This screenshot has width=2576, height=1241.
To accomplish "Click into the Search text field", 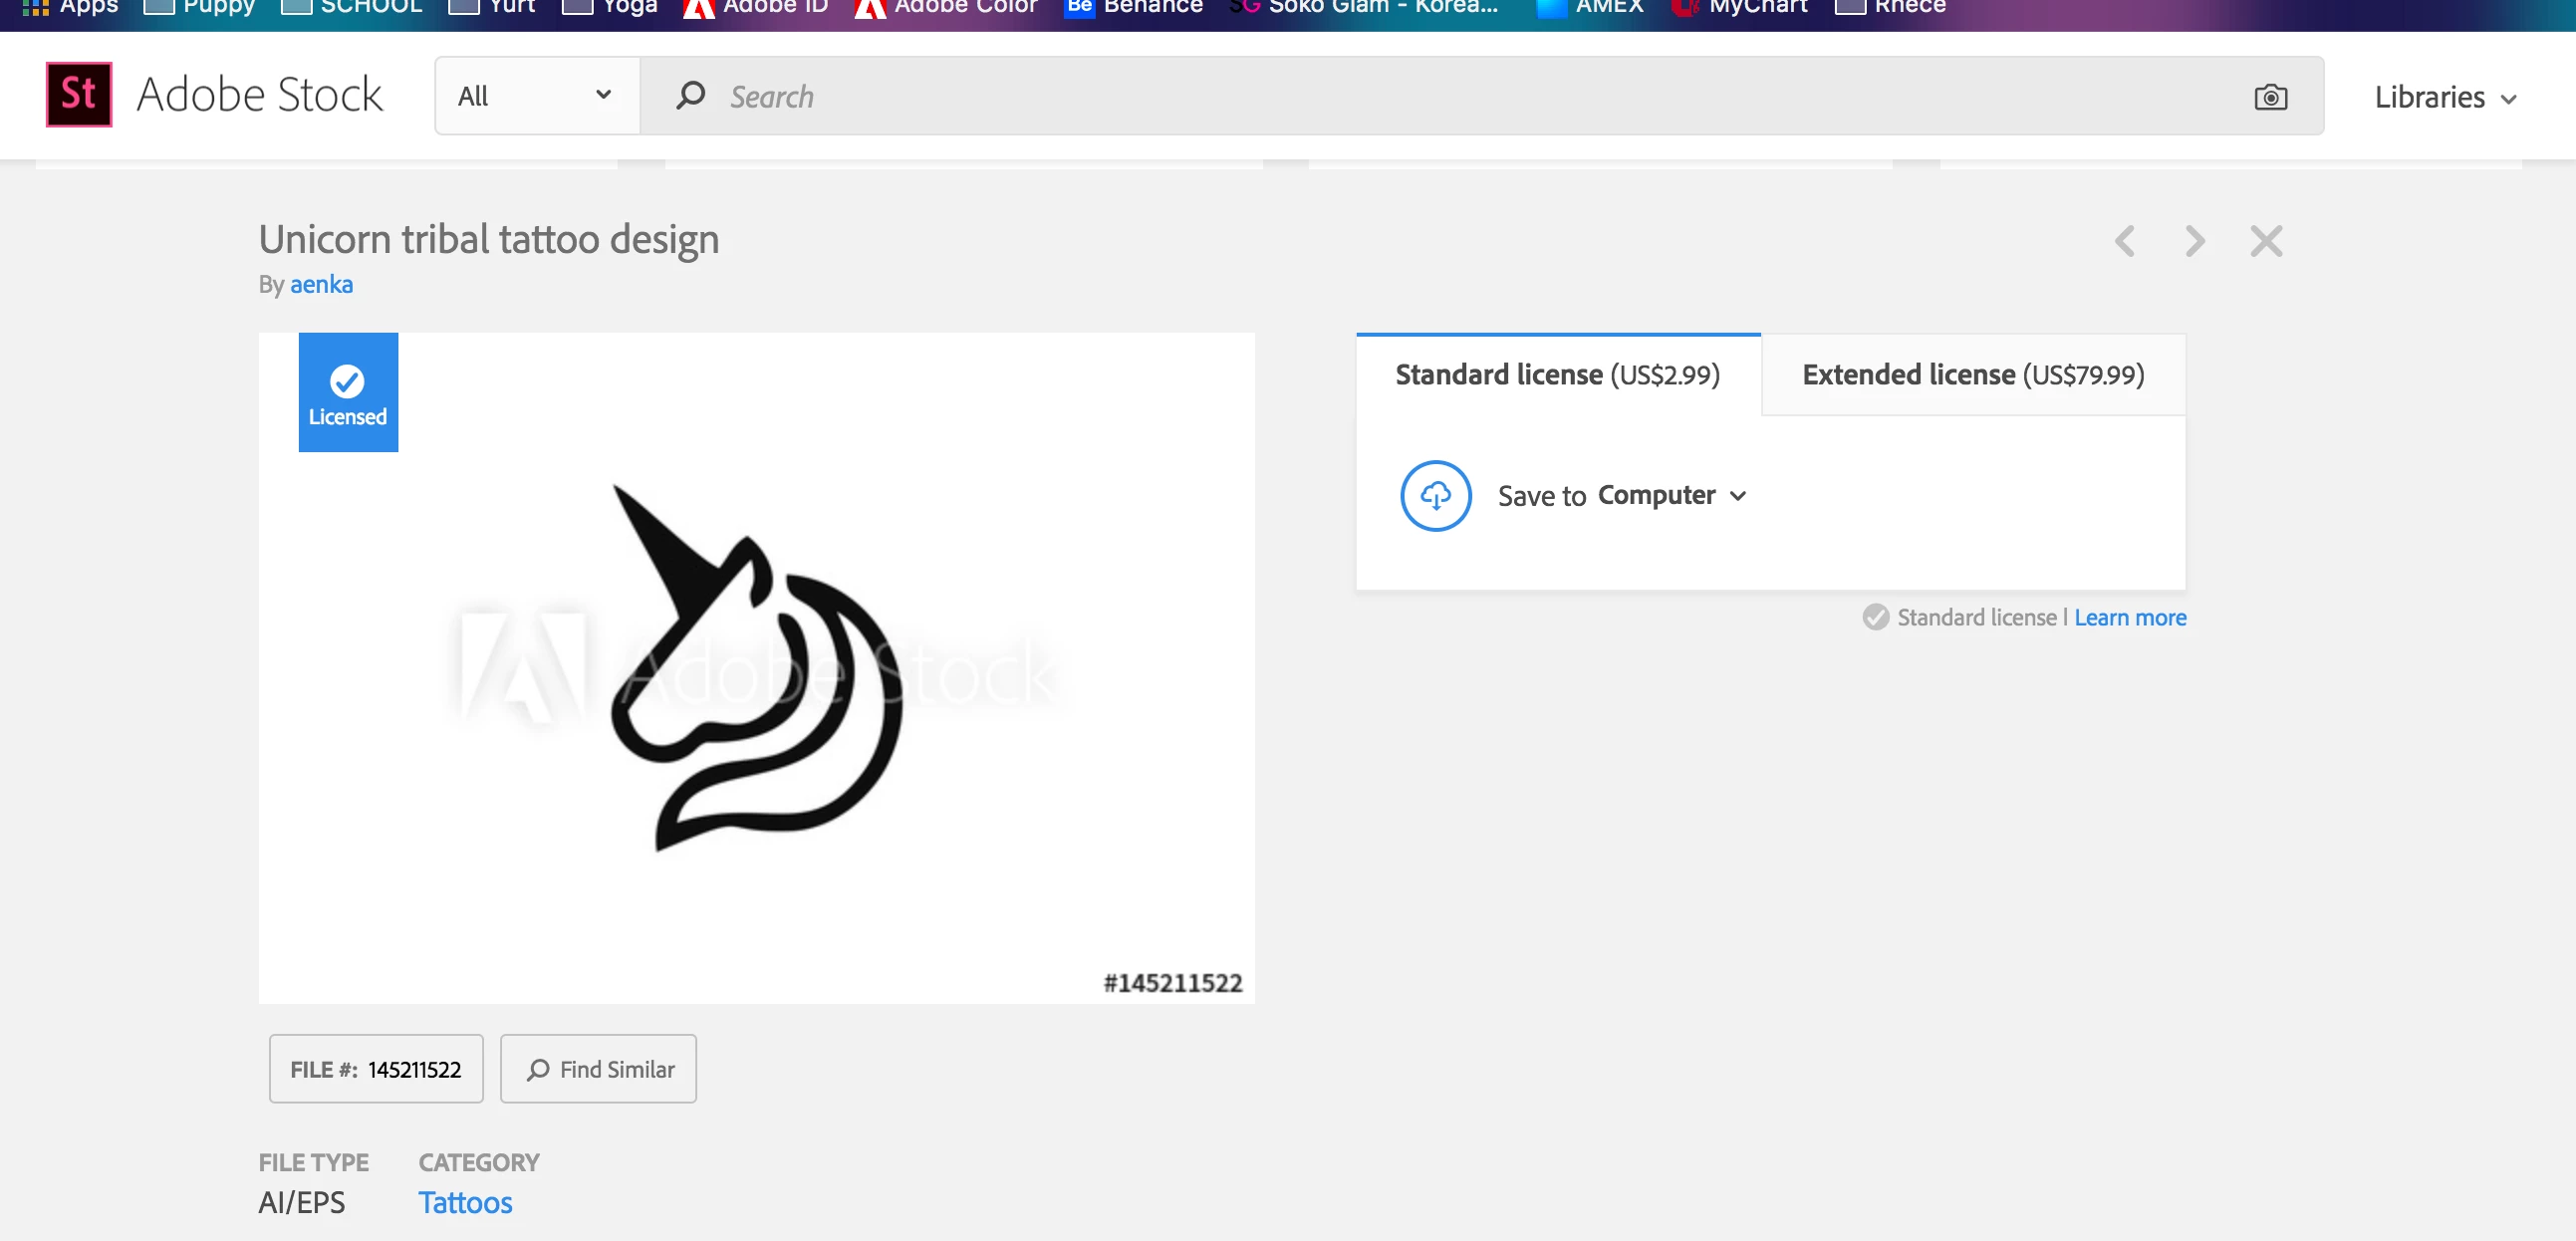I will coord(1400,97).
